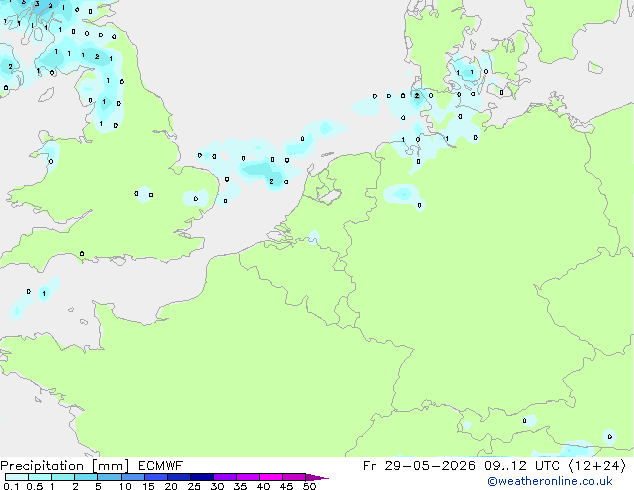Click the "45" legend scale label

(286, 486)
